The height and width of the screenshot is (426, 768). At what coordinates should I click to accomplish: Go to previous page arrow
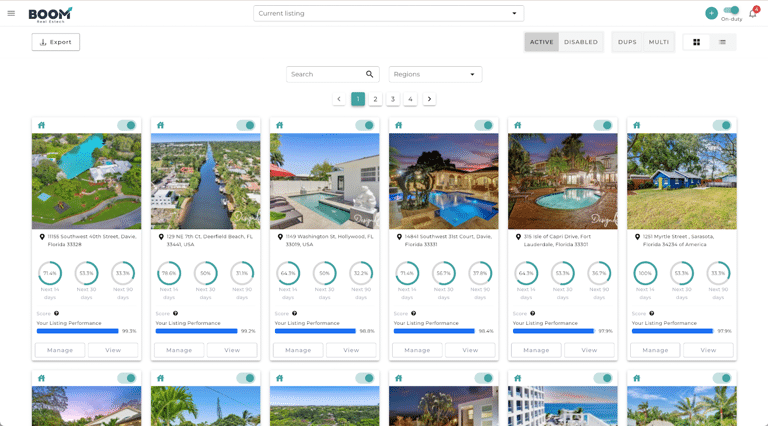339,99
